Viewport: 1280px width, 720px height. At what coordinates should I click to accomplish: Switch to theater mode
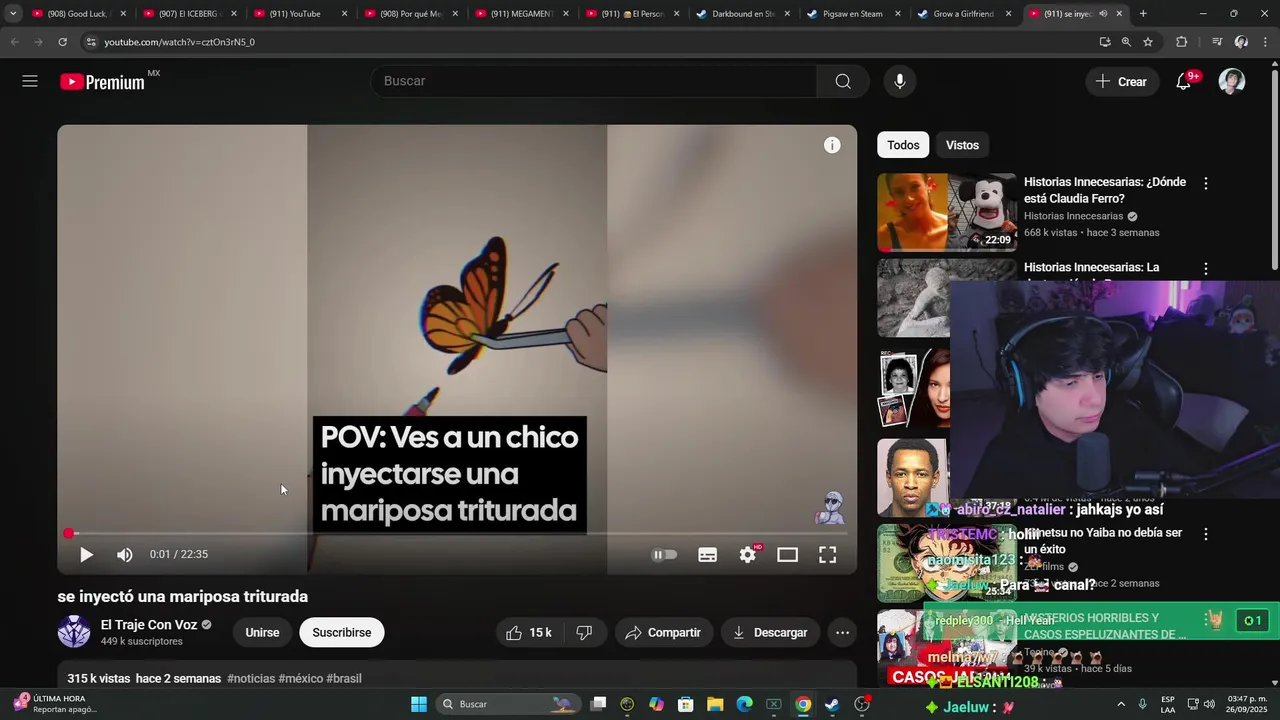tap(788, 554)
